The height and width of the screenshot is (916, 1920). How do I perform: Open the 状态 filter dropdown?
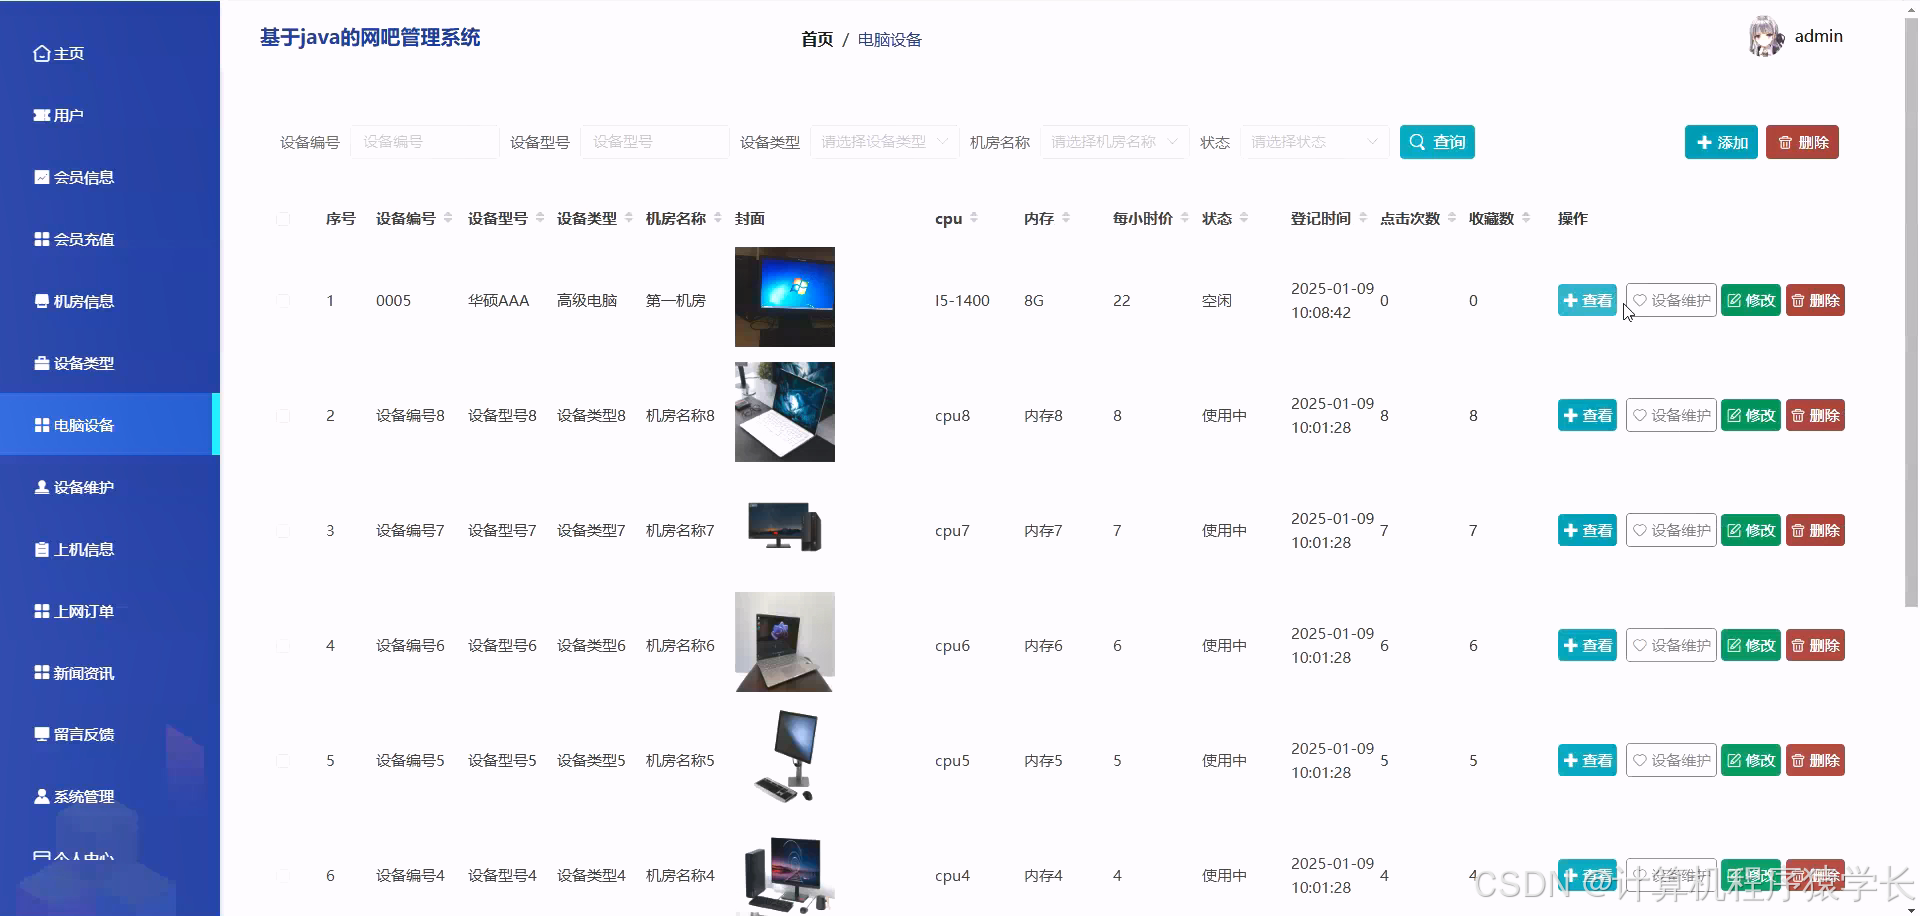tap(1315, 142)
